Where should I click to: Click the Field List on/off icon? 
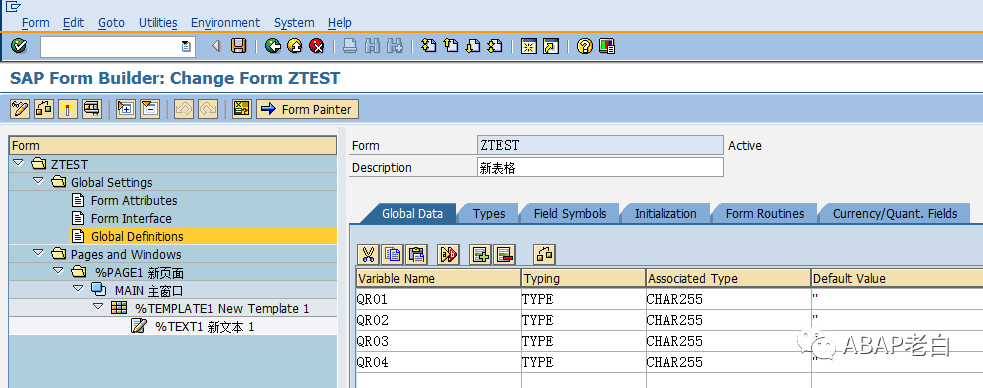(x=241, y=108)
